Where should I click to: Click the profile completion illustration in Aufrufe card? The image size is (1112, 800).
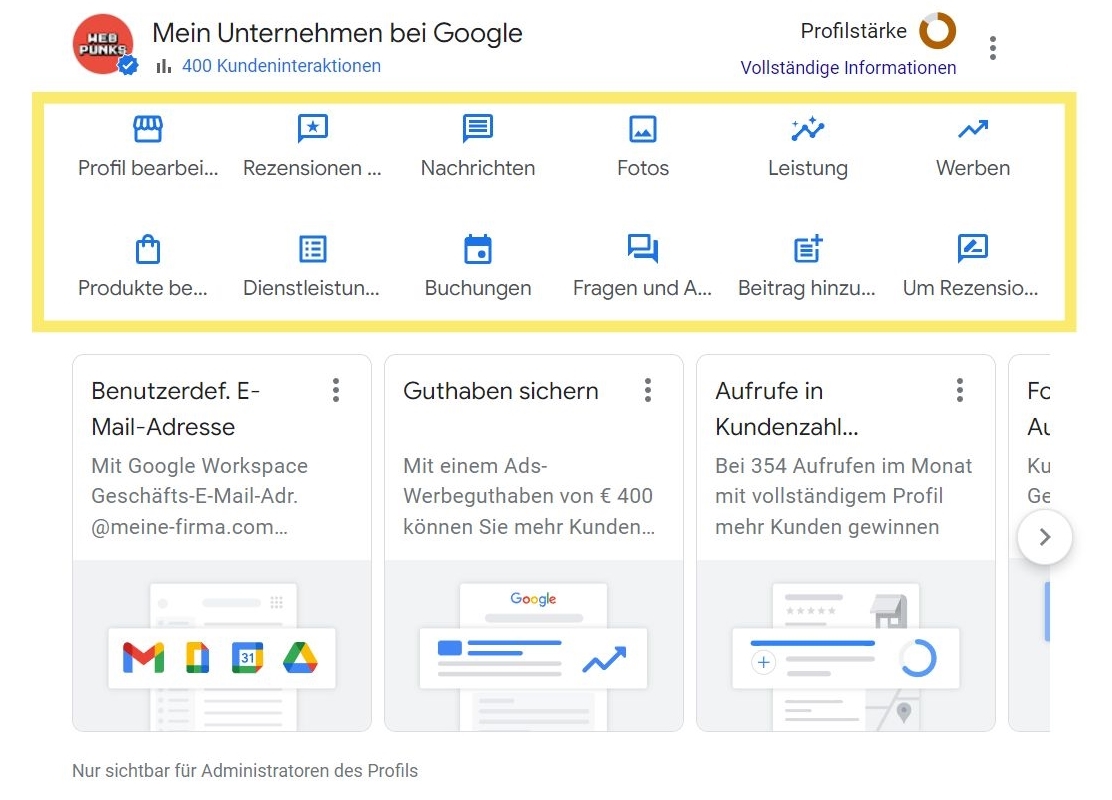[x=845, y=646]
